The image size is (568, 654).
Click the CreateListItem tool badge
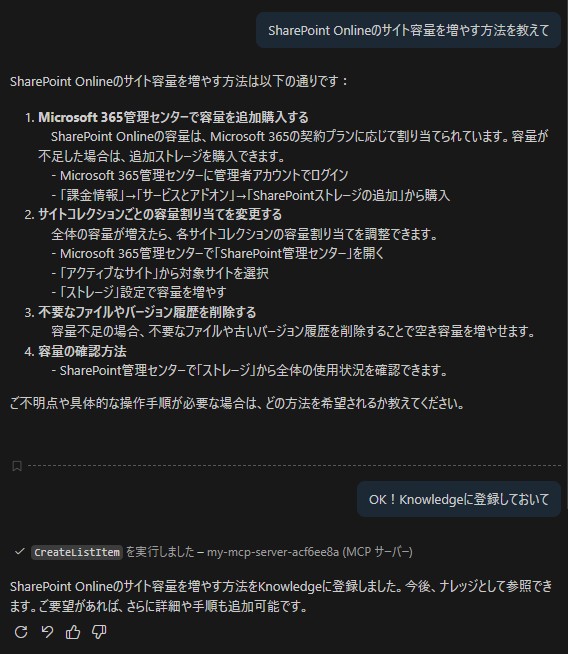(77, 552)
